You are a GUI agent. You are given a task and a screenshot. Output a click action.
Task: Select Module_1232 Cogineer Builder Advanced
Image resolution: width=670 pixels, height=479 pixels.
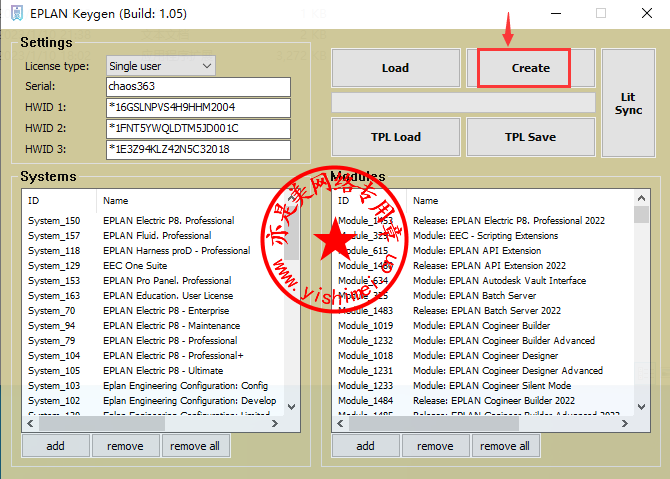click(483, 341)
